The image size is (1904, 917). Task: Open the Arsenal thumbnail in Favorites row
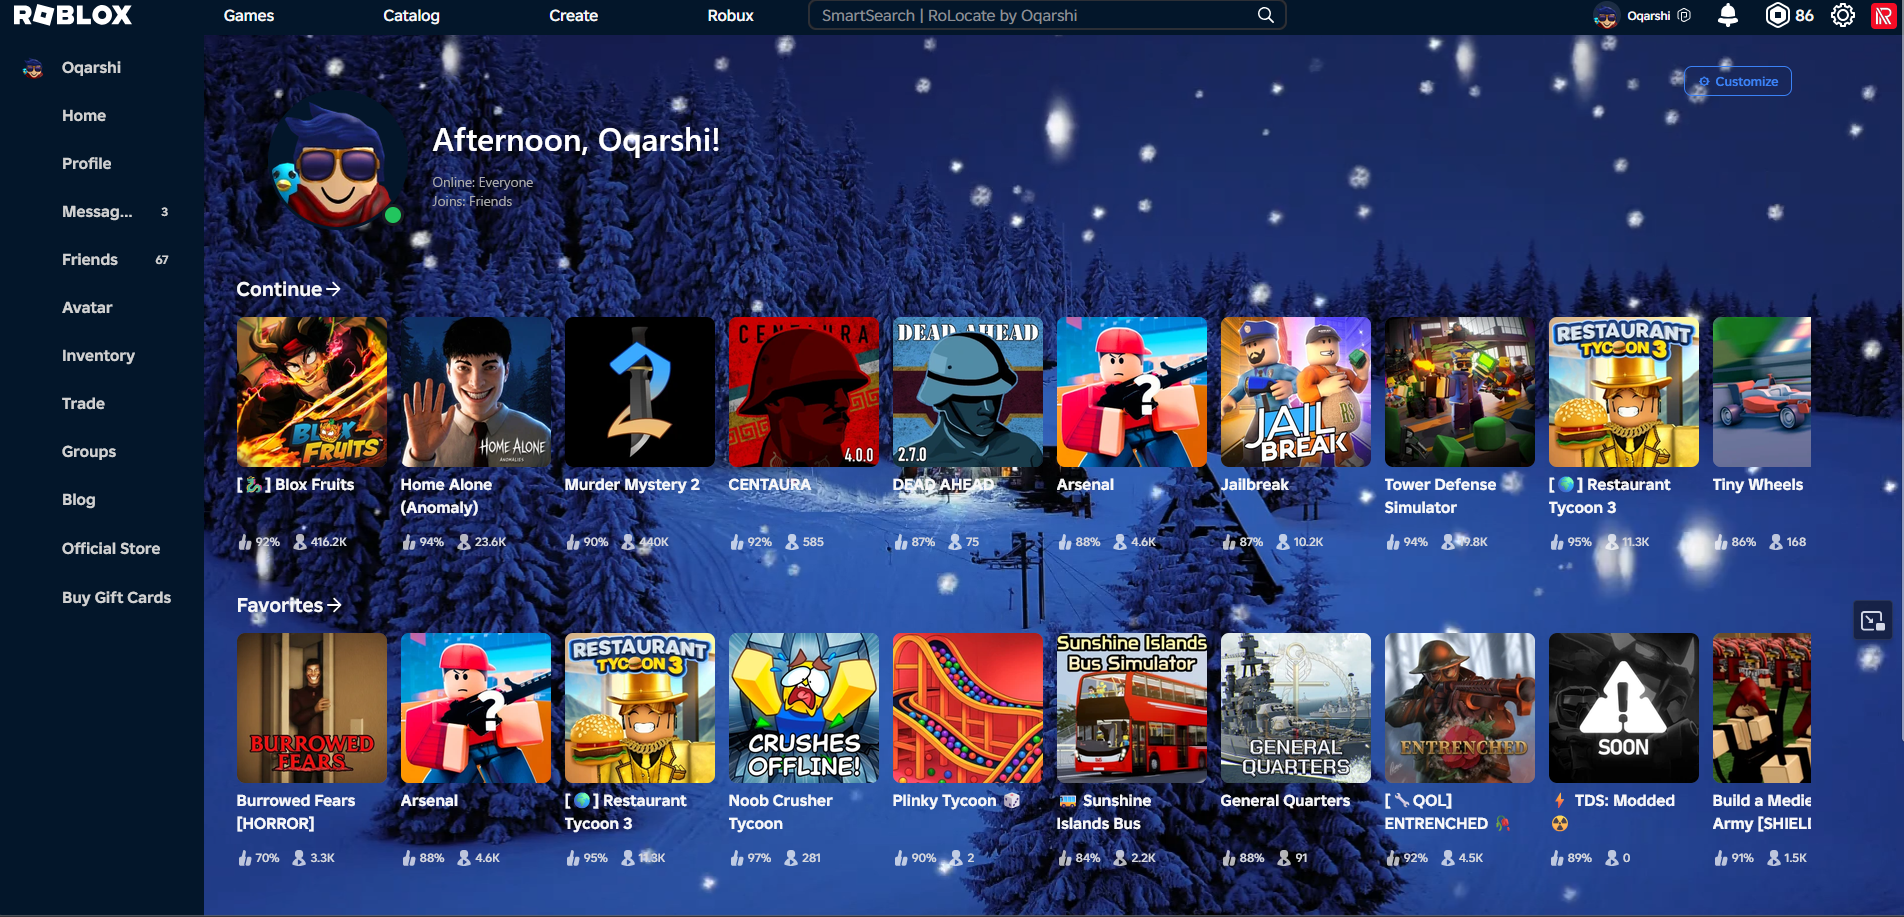coord(476,708)
